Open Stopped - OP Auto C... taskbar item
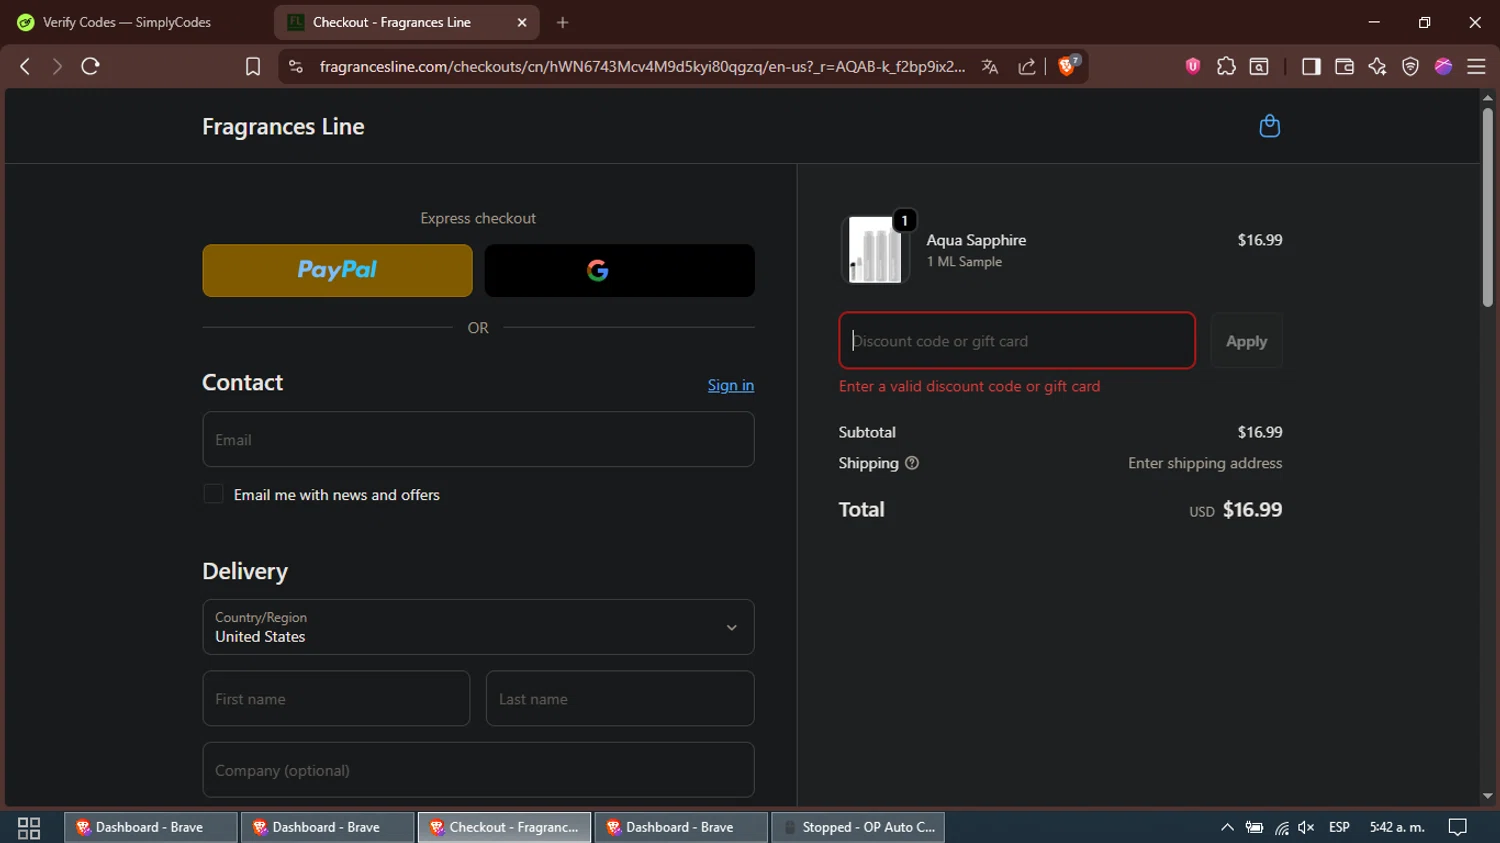Screen dimensions: 1500x843 pos(858,827)
